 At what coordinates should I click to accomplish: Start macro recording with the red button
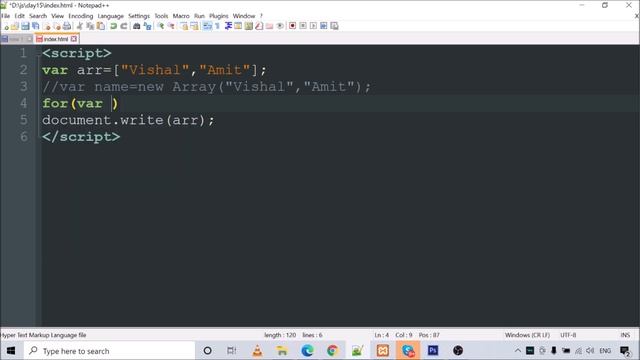pos(293,26)
